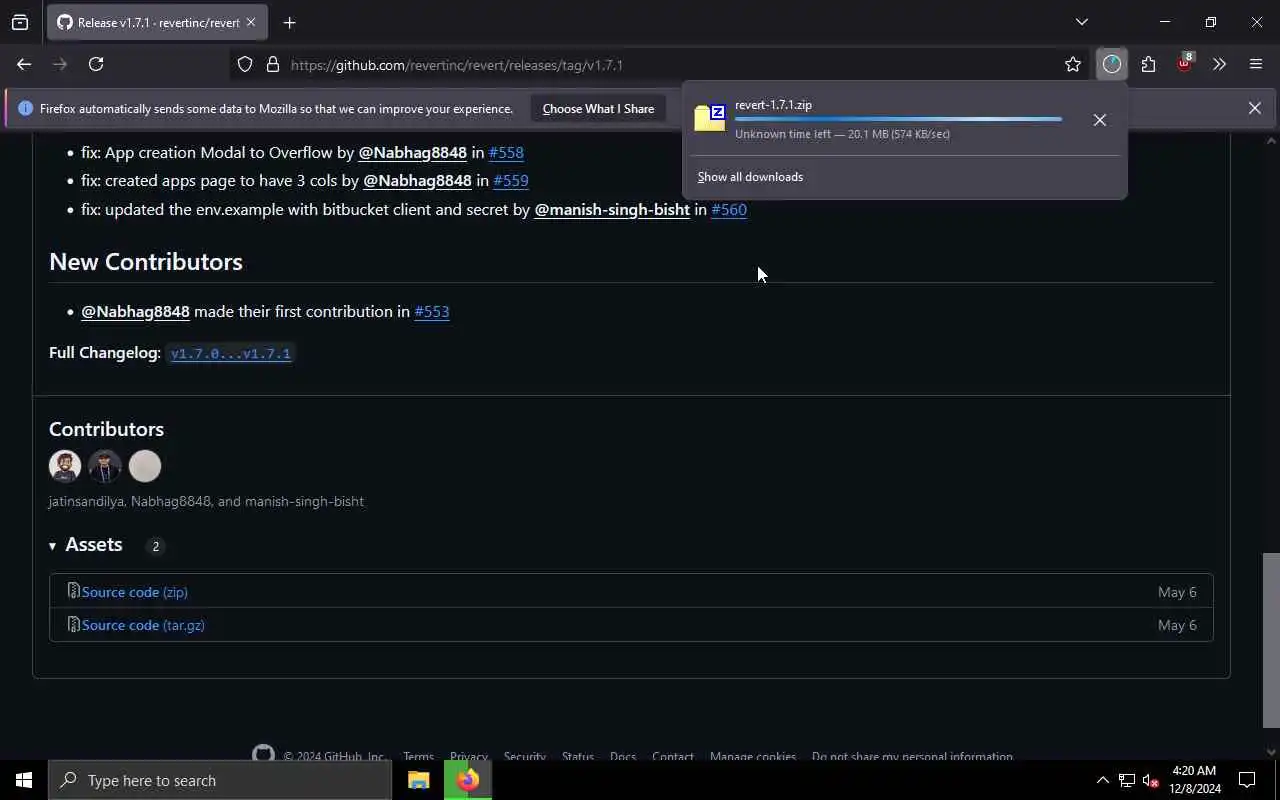The height and width of the screenshot is (800, 1280).
Task: List all tabs dropdown arrow
Action: pos(1081,22)
